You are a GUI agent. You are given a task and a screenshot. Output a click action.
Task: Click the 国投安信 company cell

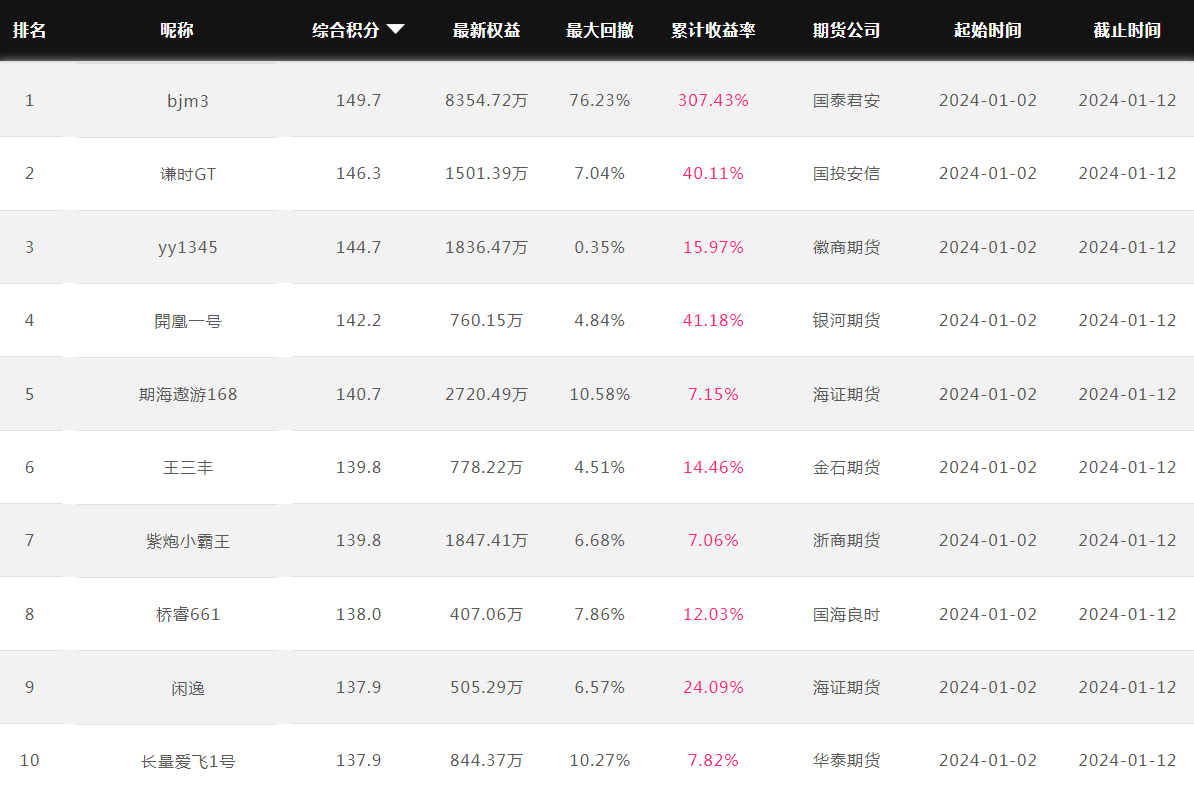click(x=846, y=174)
